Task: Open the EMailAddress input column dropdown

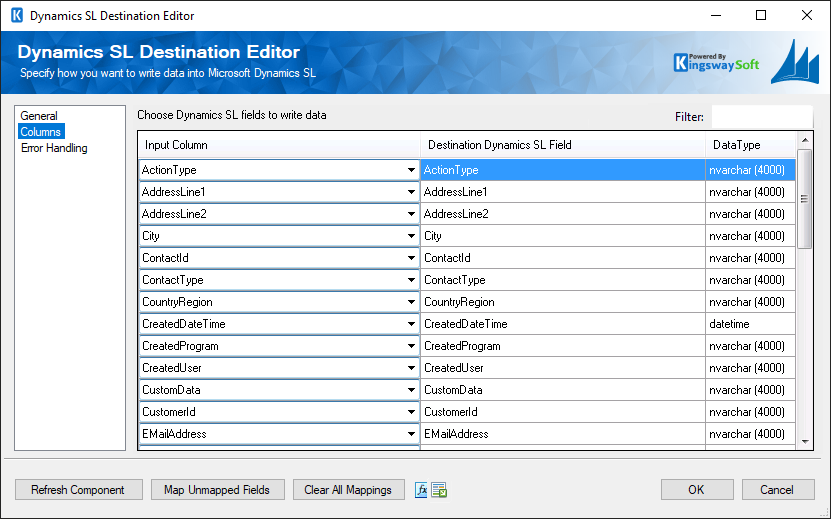Action: point(411,434)
